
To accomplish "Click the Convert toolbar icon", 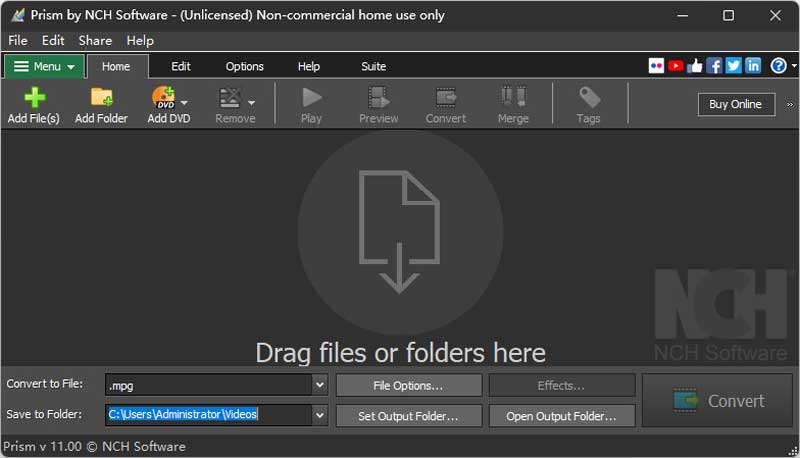I will [446, 97].
